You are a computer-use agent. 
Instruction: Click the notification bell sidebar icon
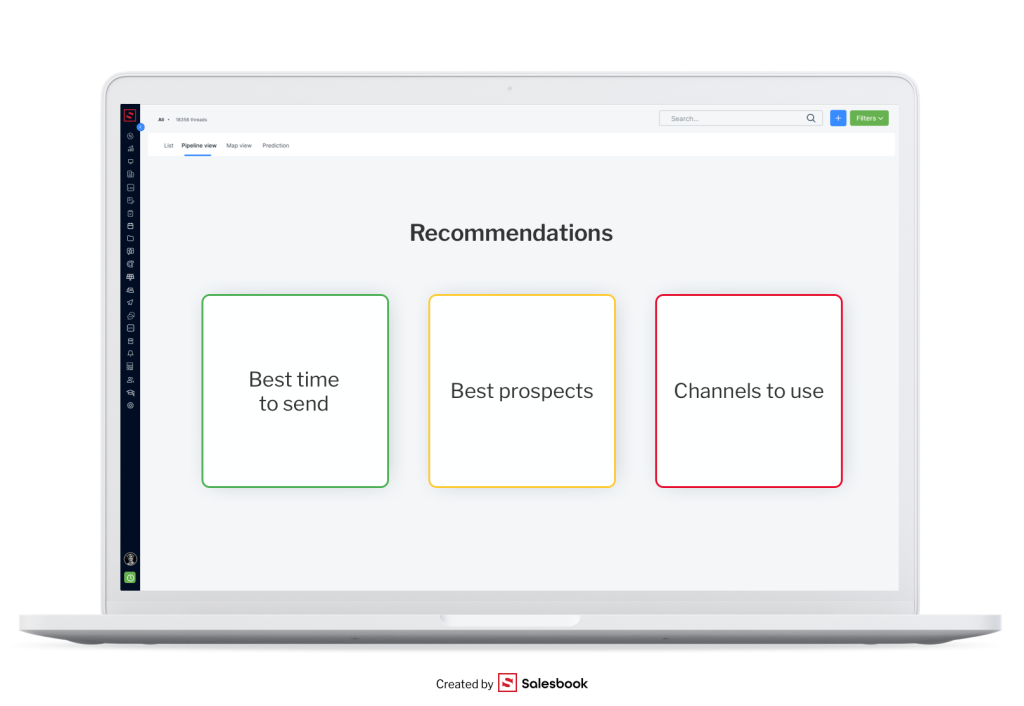130,353
